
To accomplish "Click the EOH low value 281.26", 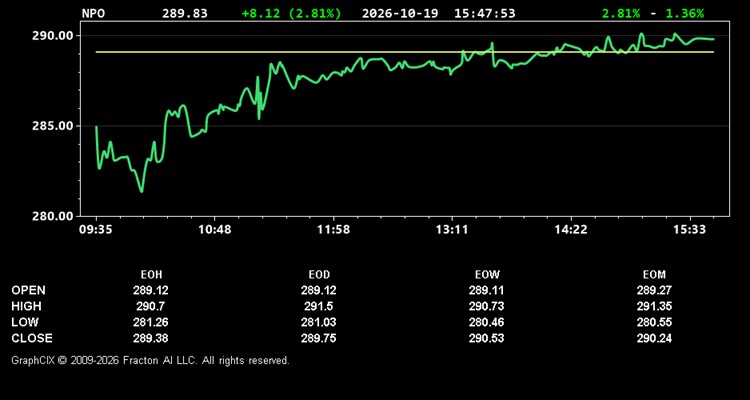I will (151, 322).
